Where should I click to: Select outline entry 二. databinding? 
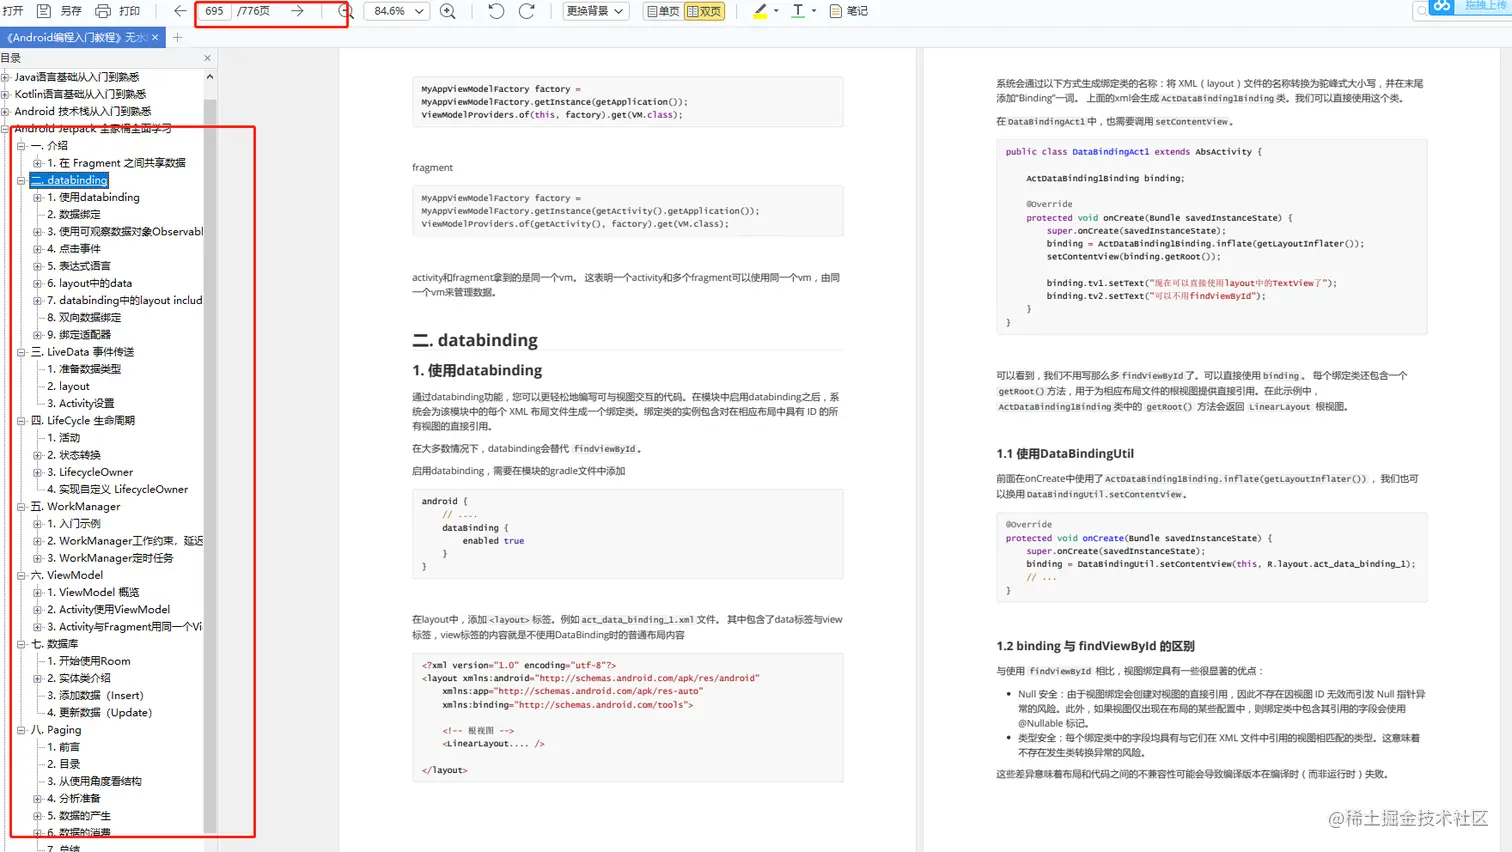point(69,180)
